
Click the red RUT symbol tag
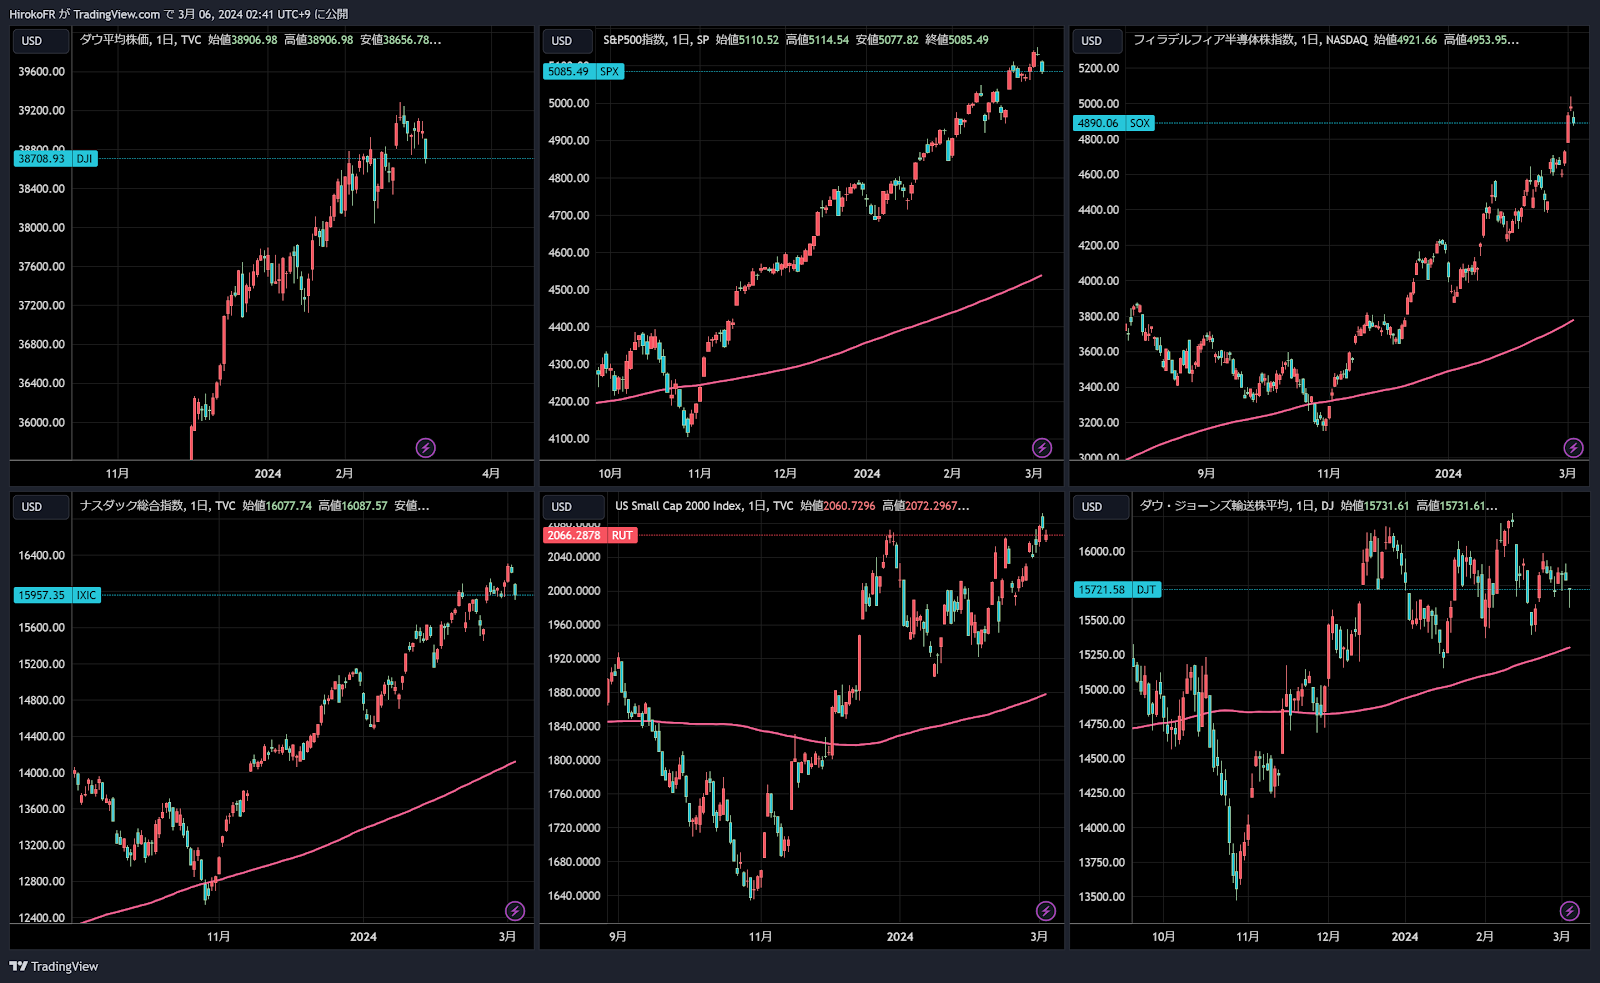[622, 536]
